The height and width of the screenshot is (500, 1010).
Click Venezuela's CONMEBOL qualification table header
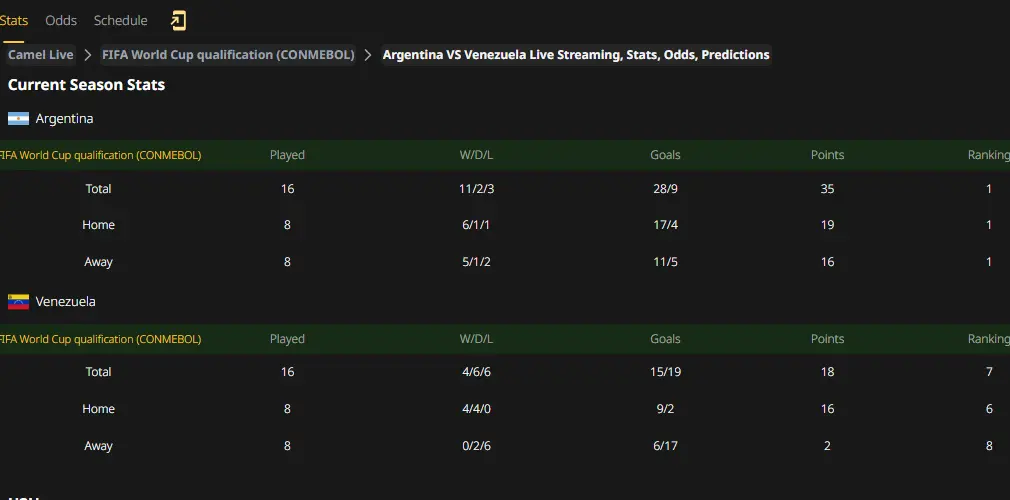coord(505,339)
